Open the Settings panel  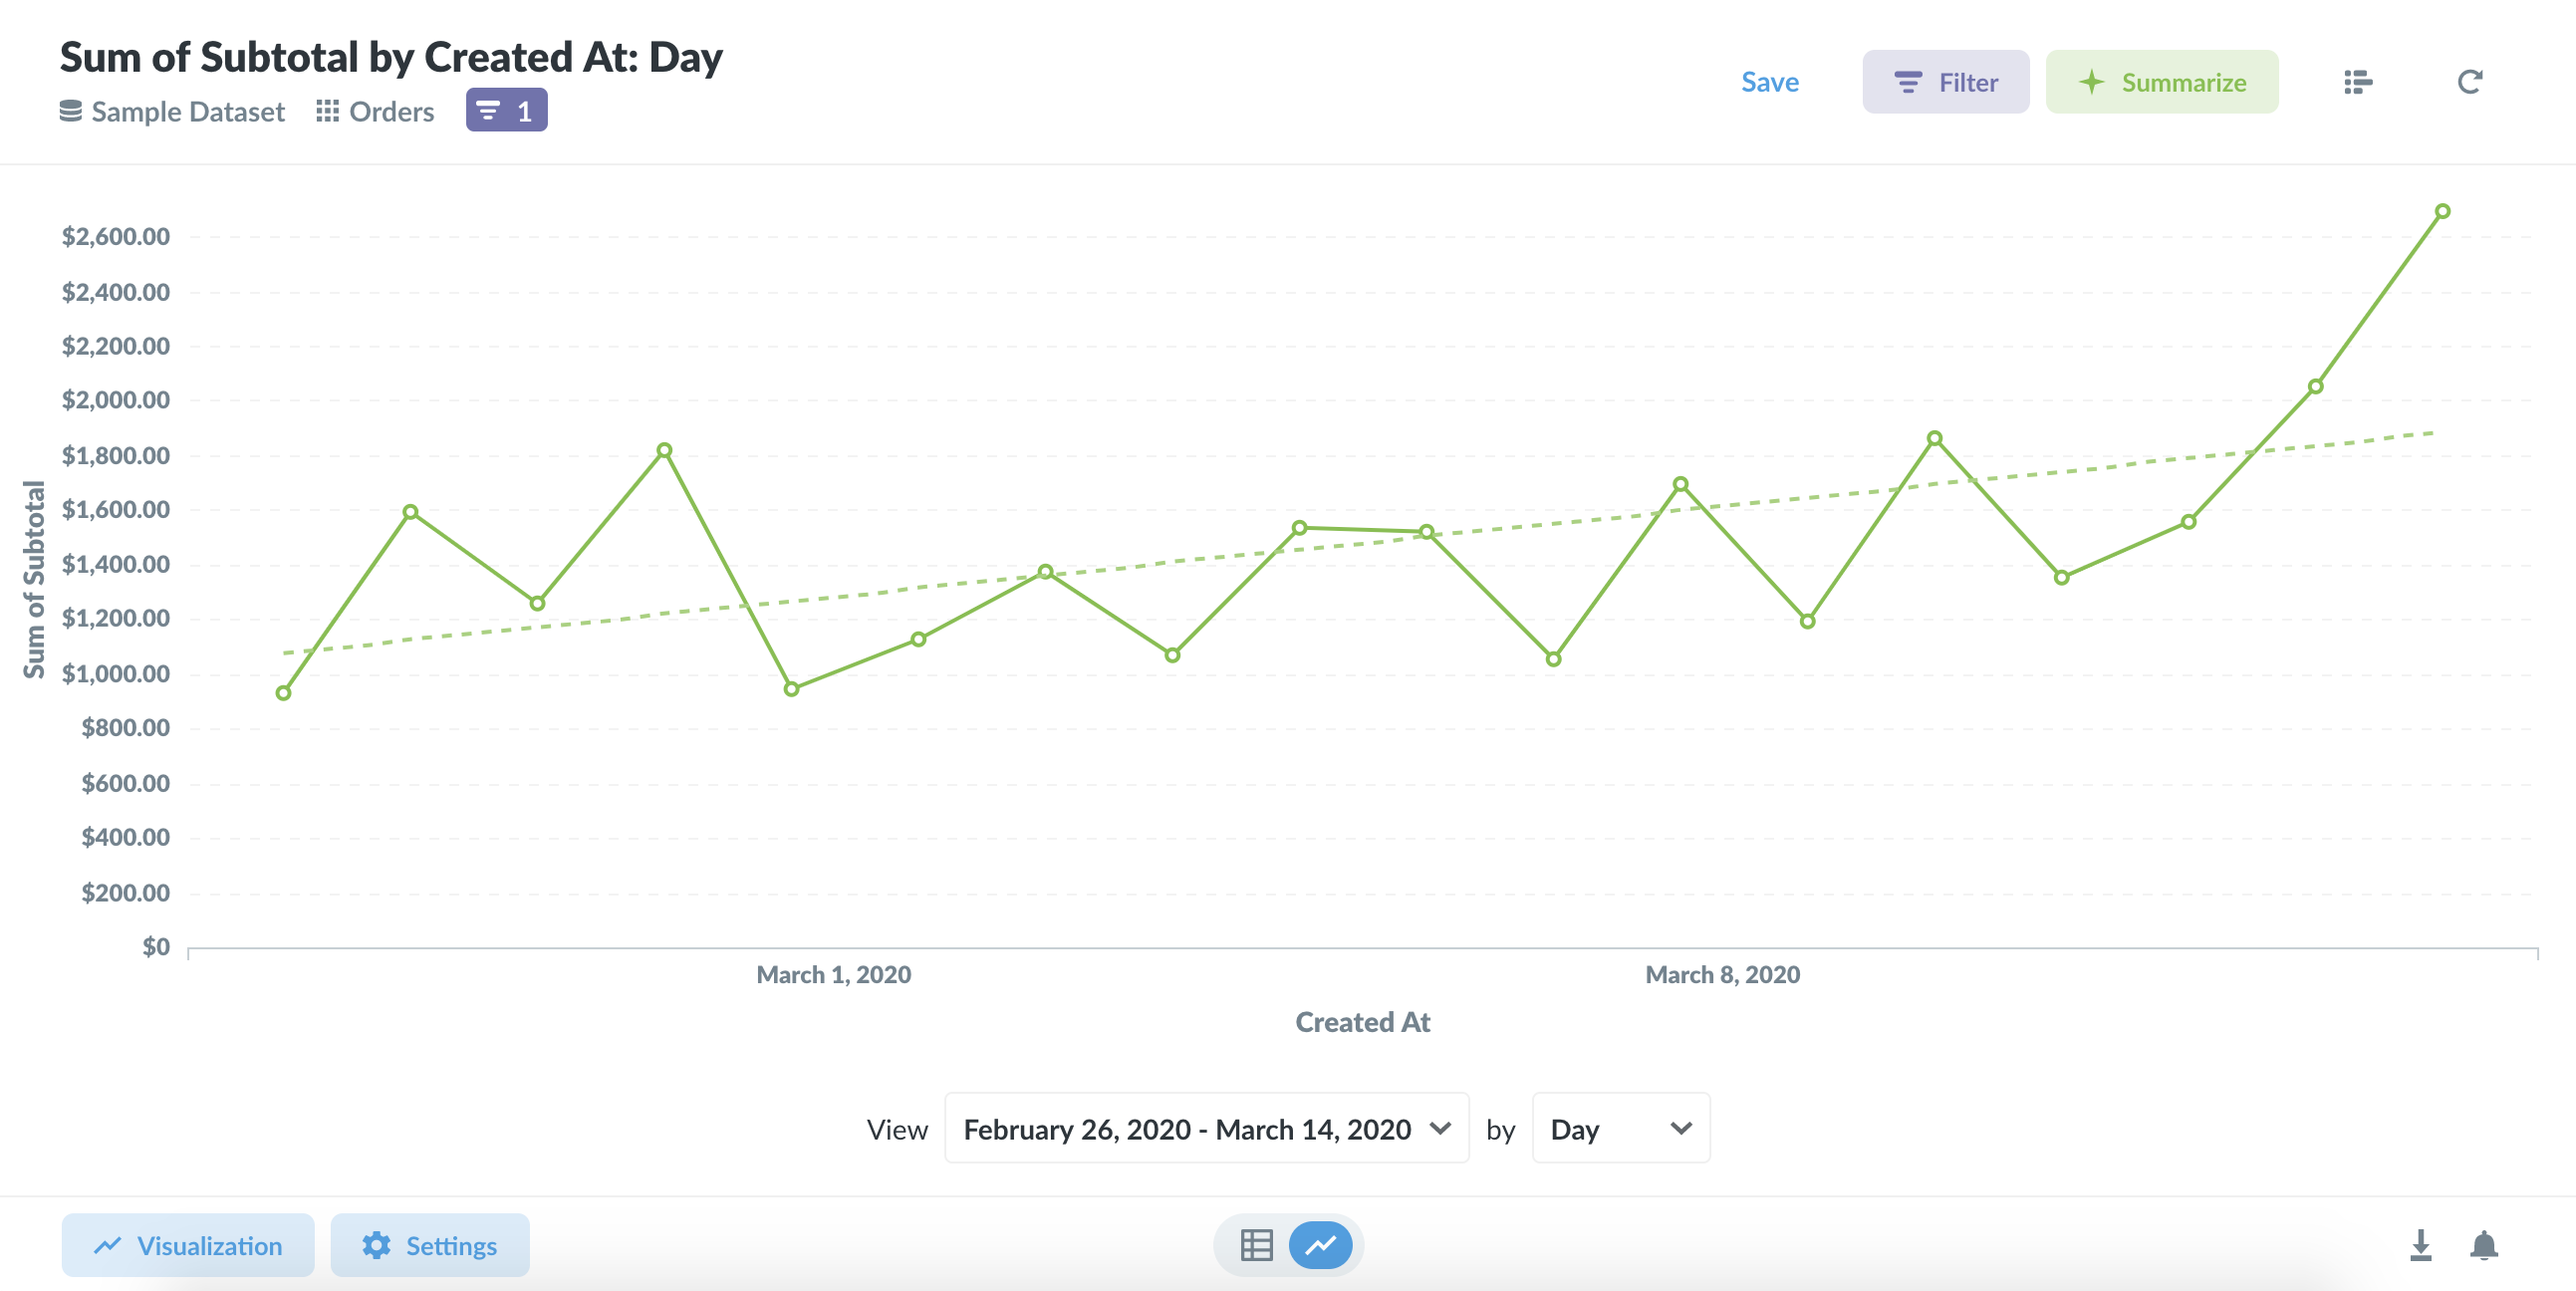point(430,1245)
